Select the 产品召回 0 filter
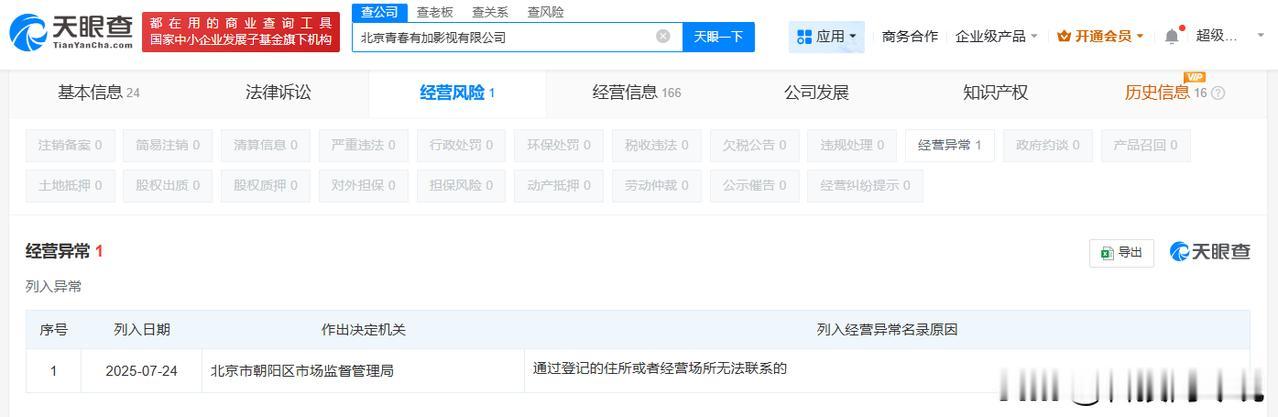 (1145, 145)
